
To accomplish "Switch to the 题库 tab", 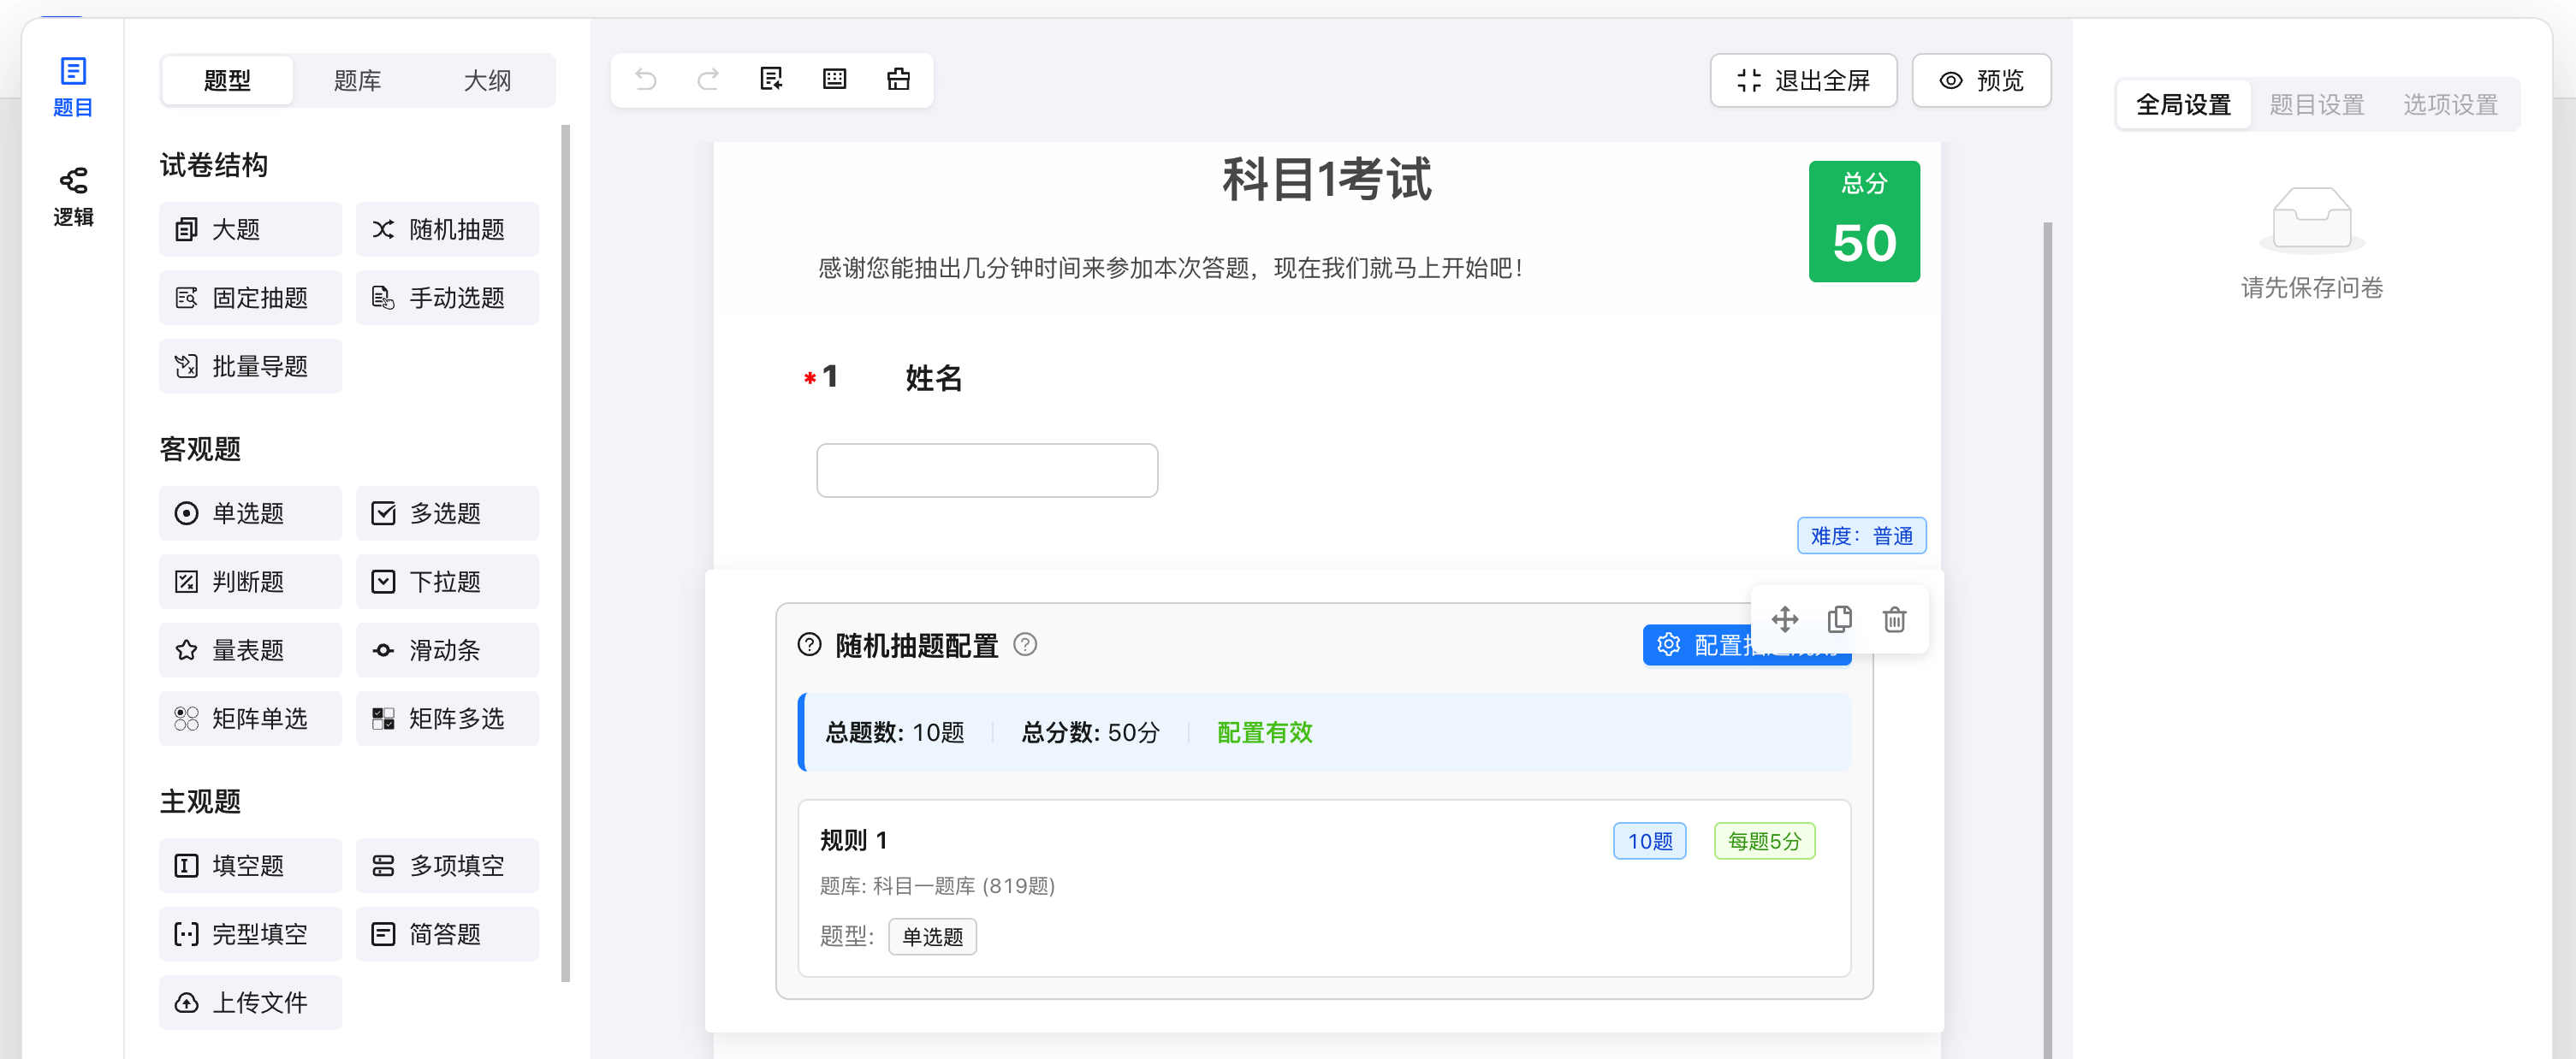I will pyautogui.click(x=357, y=80).
